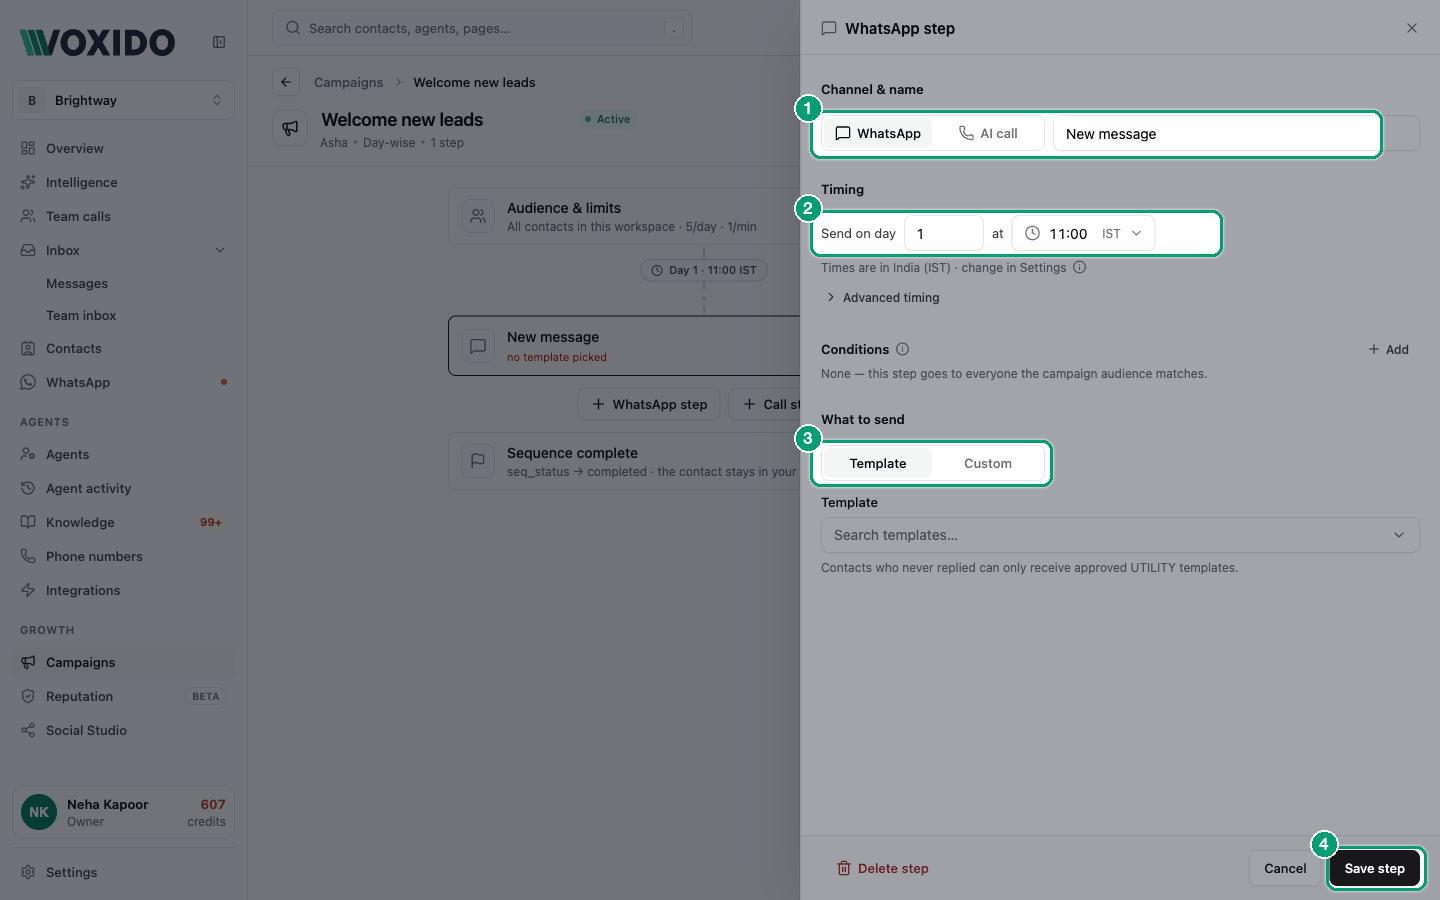Image resolution: width=1440 pixels, height=900 pixels.
Task: Open Settings in the sidebar
Action: 124,872
